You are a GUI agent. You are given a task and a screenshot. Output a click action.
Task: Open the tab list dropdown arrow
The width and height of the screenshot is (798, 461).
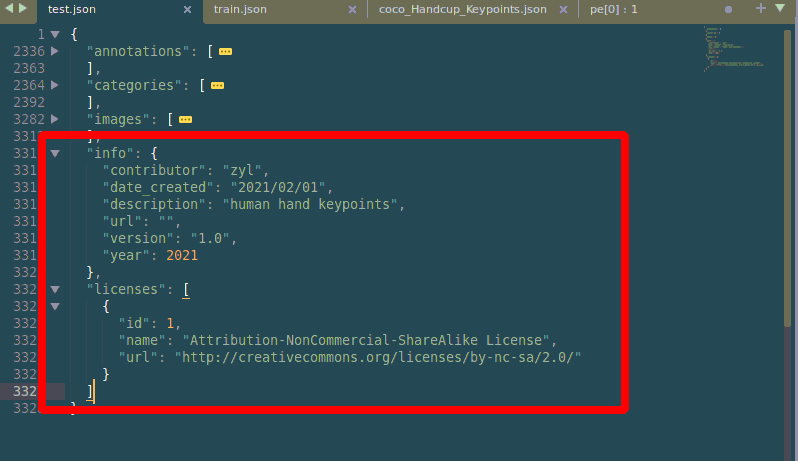(x=780, y=8)
